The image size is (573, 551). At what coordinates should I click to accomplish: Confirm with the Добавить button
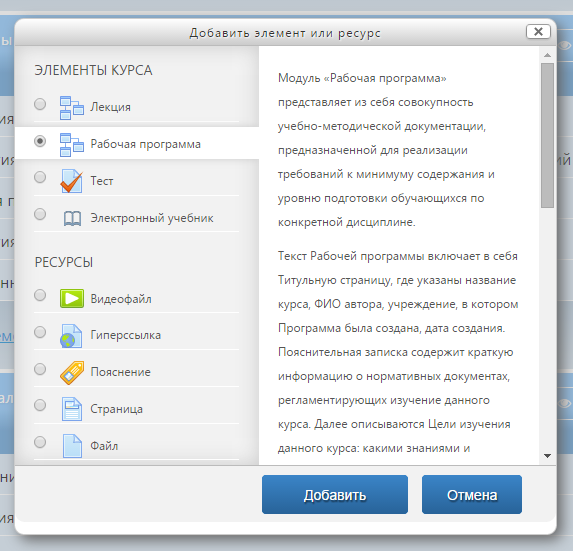point(335,495)
